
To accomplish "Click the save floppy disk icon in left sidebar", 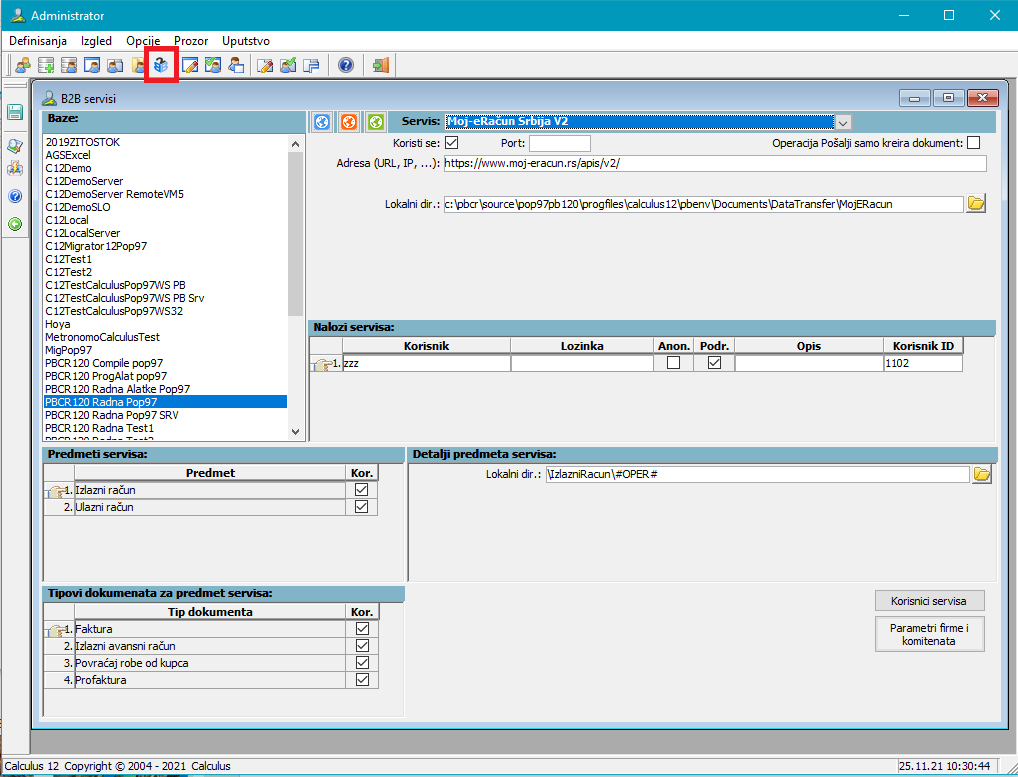I will [x=15, y=112].
